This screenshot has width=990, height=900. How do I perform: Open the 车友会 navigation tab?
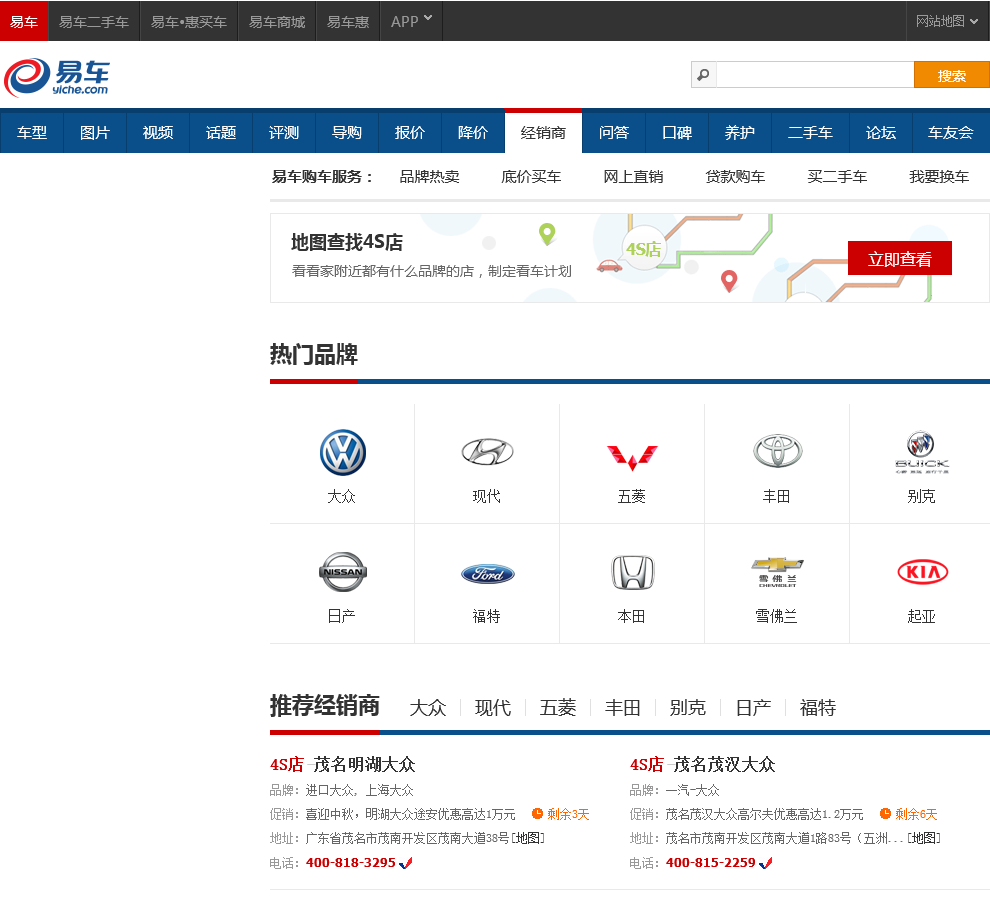tap(951, 133)
